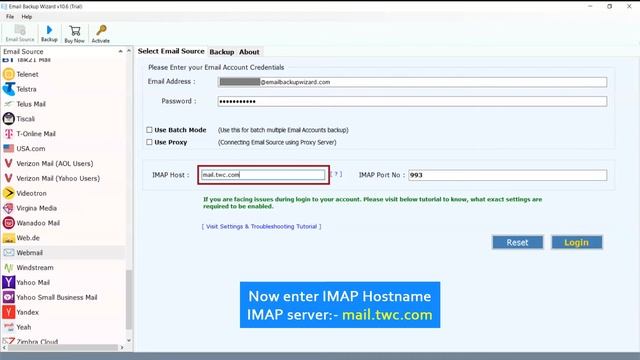Click the Backup toolbar play icon
This screenshot has height=360, width=640.
click(49, 30)
